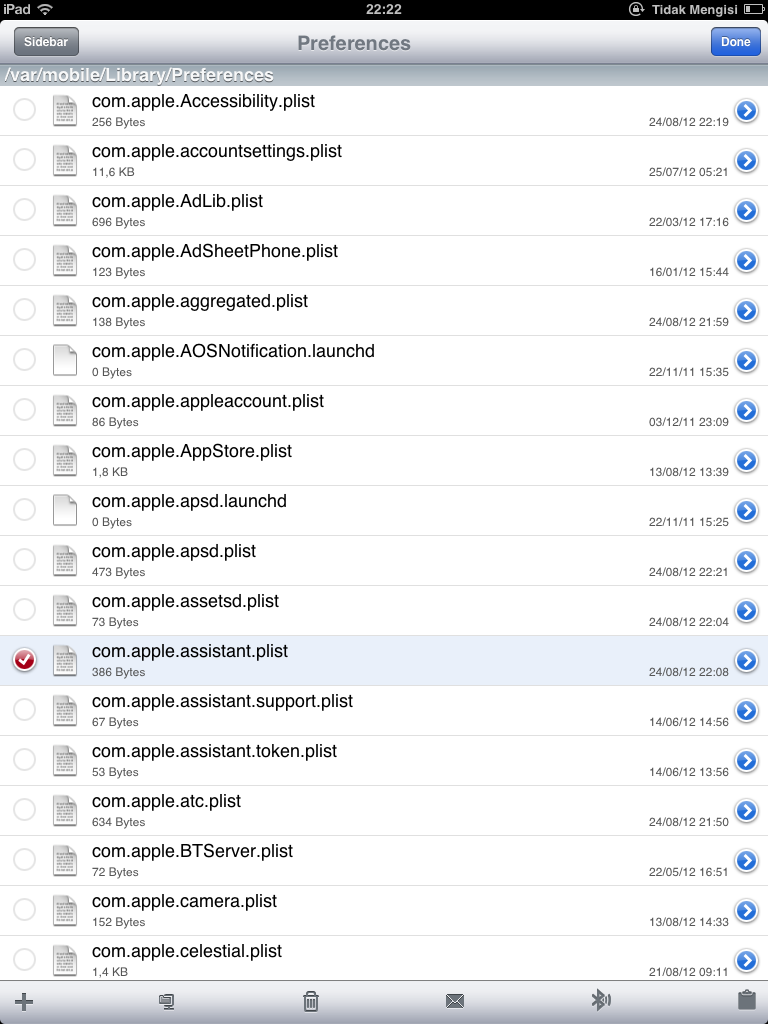Tick the selection circle for com.apple.camera.plist
The height and width of the screenshot is (1024, 768).
[24, 910]
